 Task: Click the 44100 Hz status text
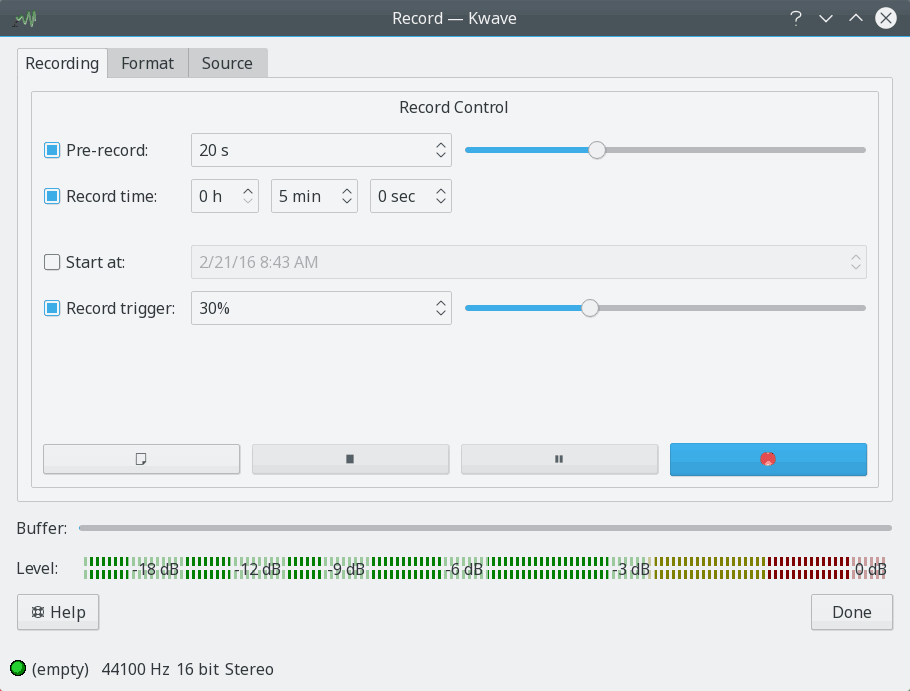coord(135,670)
